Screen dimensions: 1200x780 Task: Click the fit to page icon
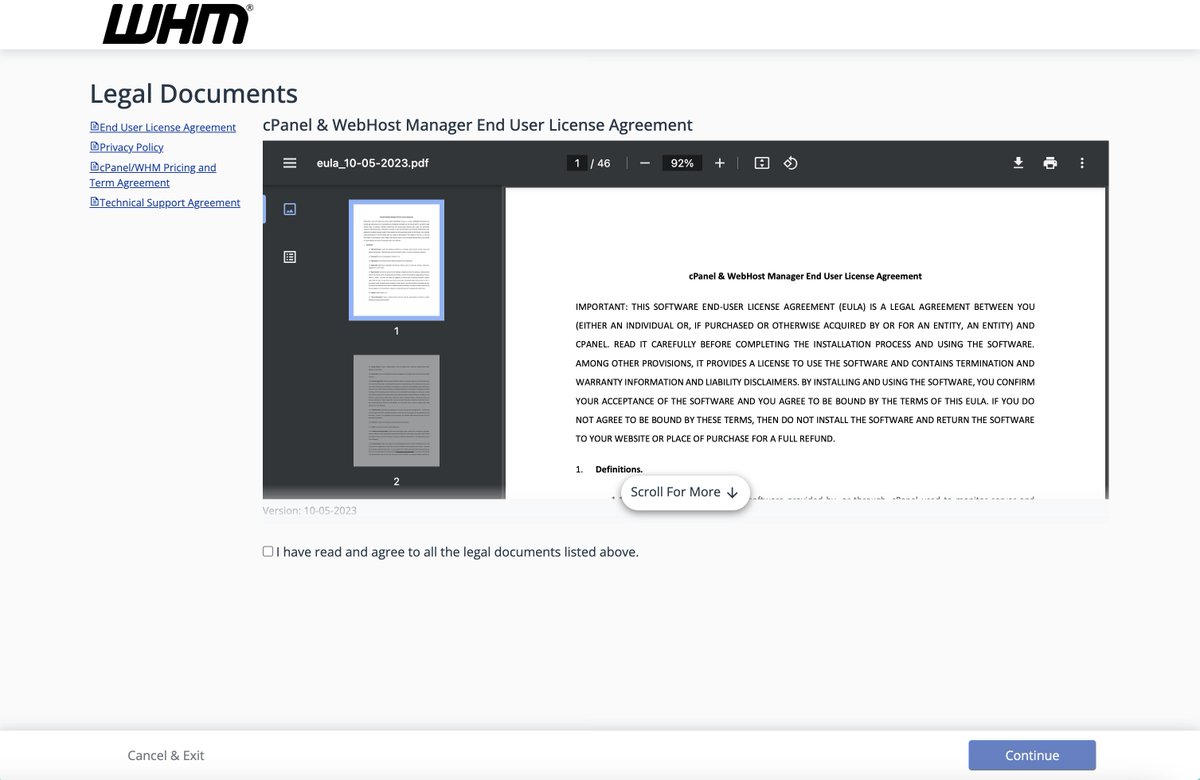pyautogui.click(x=762, y=163)
